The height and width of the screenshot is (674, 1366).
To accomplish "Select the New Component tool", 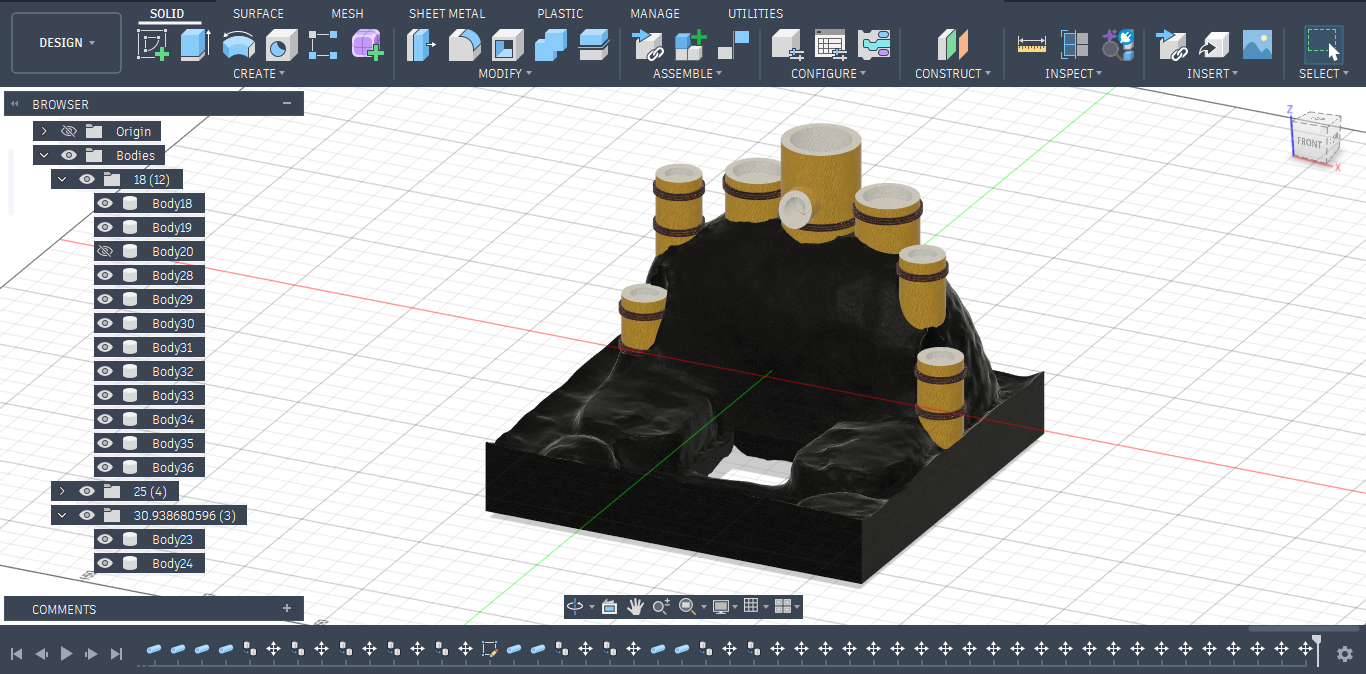I will [x=690, y=45].
